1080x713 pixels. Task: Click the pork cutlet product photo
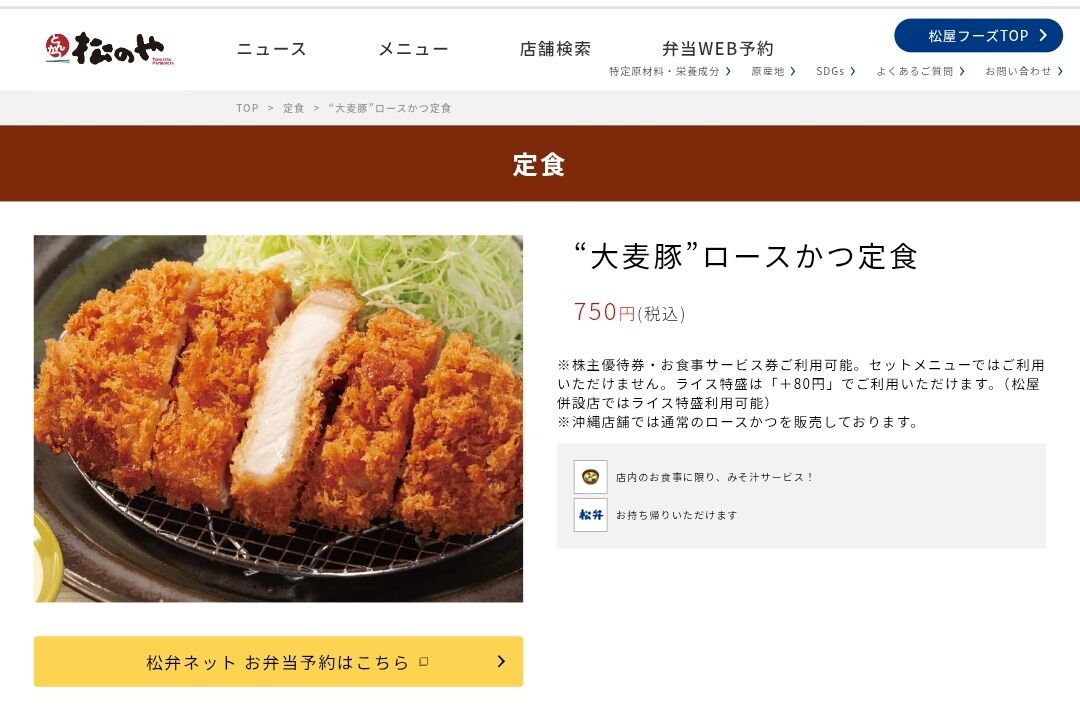coord(278,419)
